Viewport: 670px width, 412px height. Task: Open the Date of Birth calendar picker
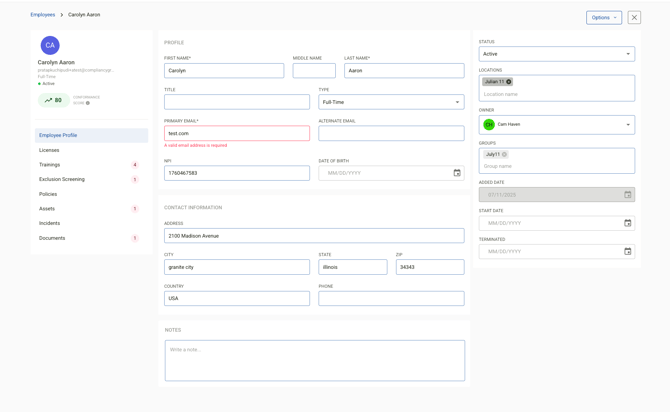[x=457, y=173]
